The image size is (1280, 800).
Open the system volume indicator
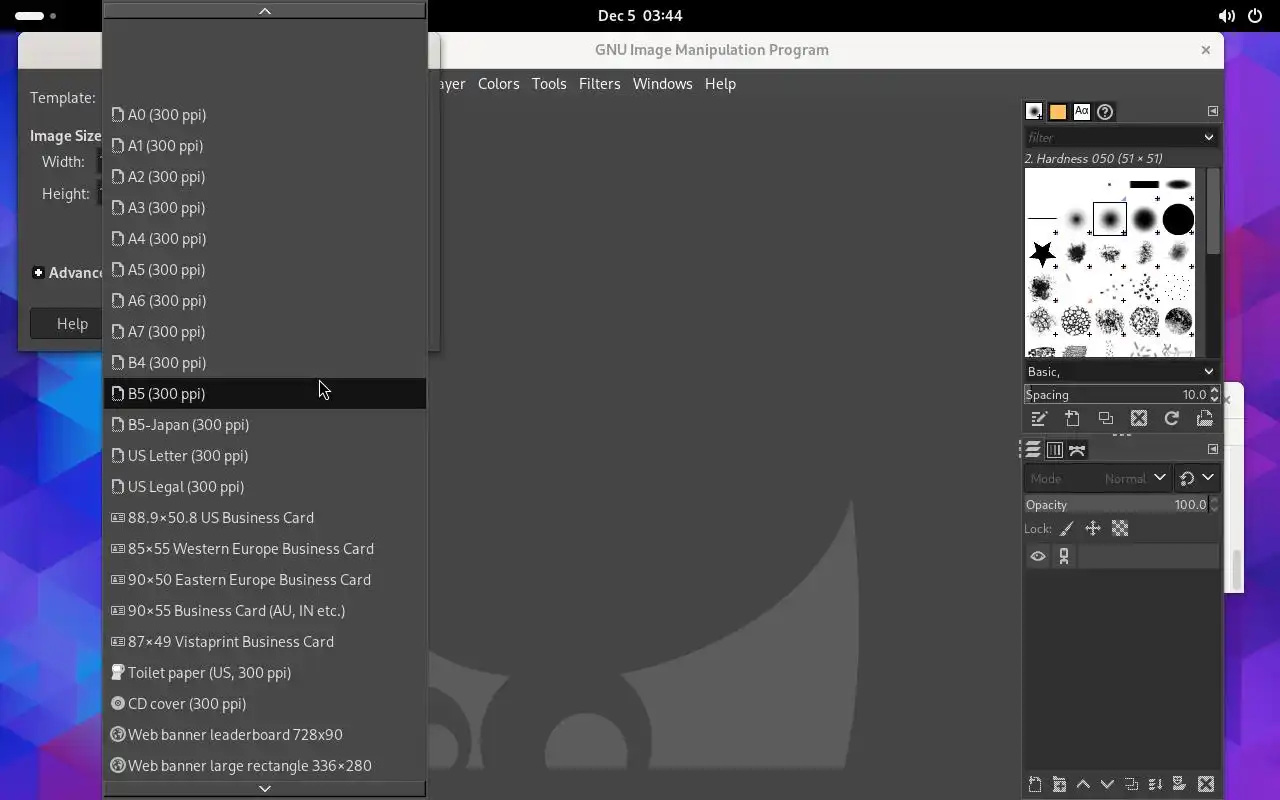1227,16
